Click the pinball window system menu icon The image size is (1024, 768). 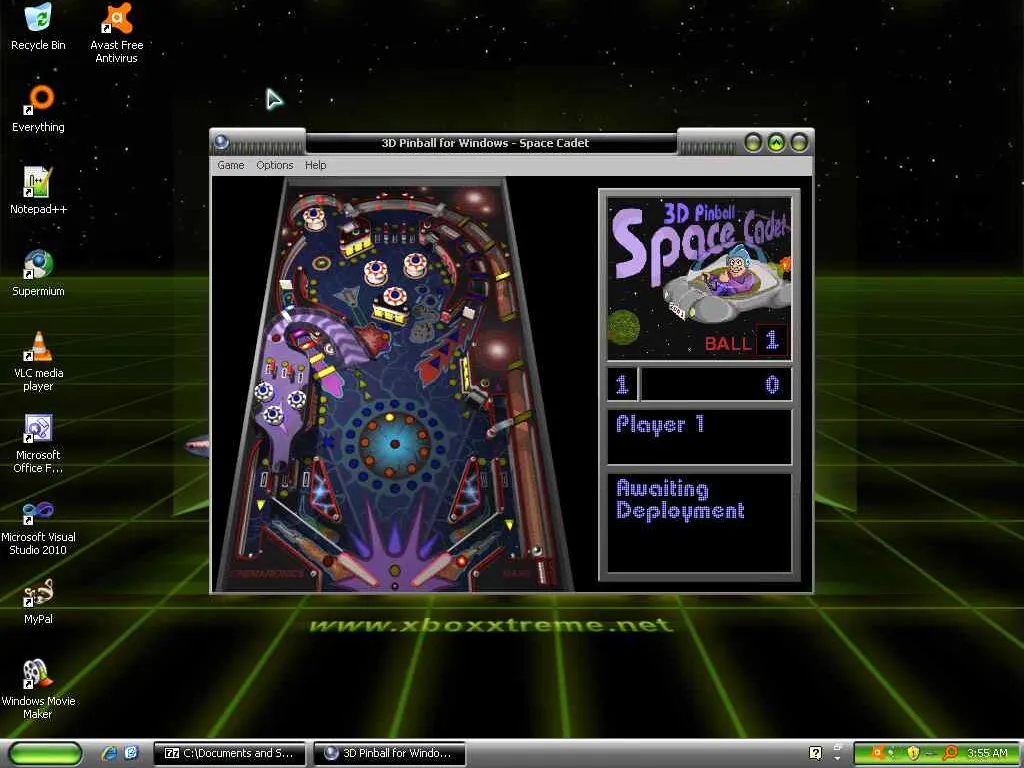pos(221,142)
